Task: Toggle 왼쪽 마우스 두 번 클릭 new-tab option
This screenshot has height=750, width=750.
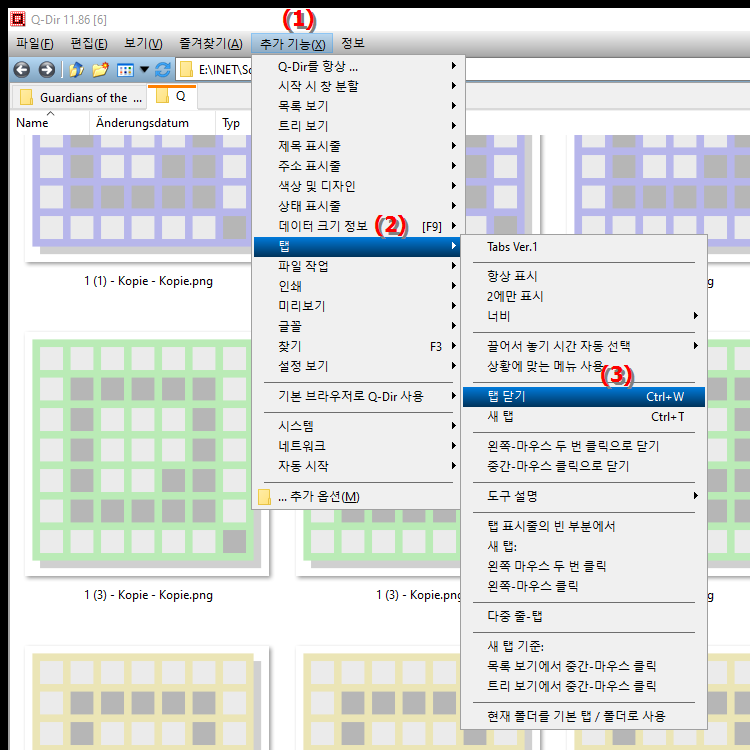Action: point(584,566)
